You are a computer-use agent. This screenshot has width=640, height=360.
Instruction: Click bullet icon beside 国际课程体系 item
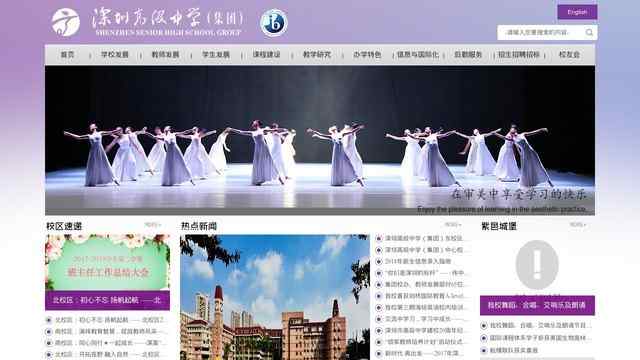pos(484,338)
